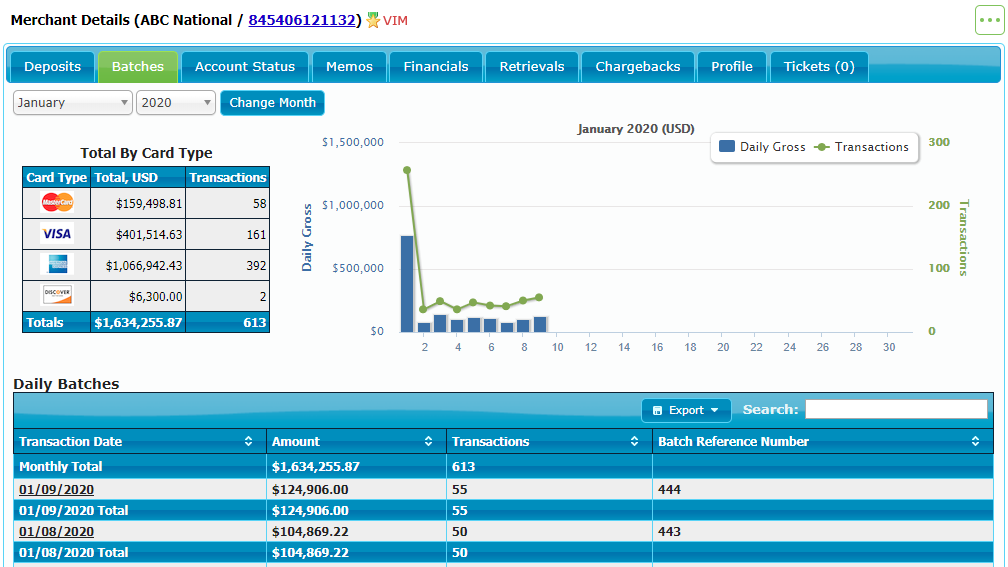
Task: Click the Visa card logo
Action: [57, 234]
